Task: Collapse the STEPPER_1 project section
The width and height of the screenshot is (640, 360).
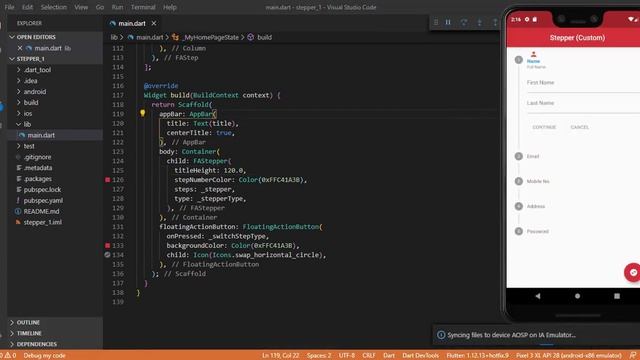Action: [x=12, y=59]
